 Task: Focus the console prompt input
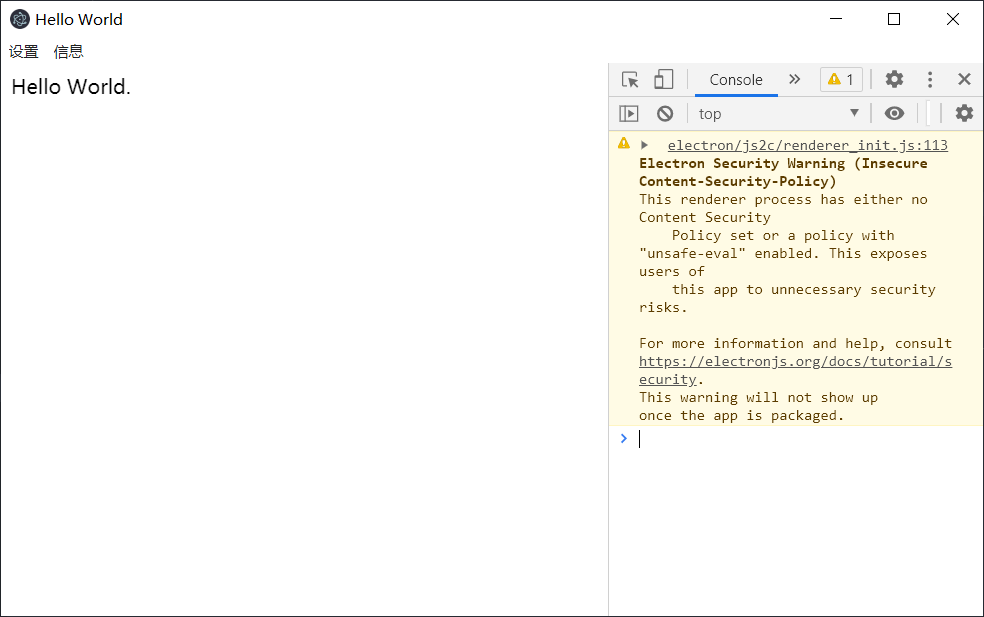[810, 439]
